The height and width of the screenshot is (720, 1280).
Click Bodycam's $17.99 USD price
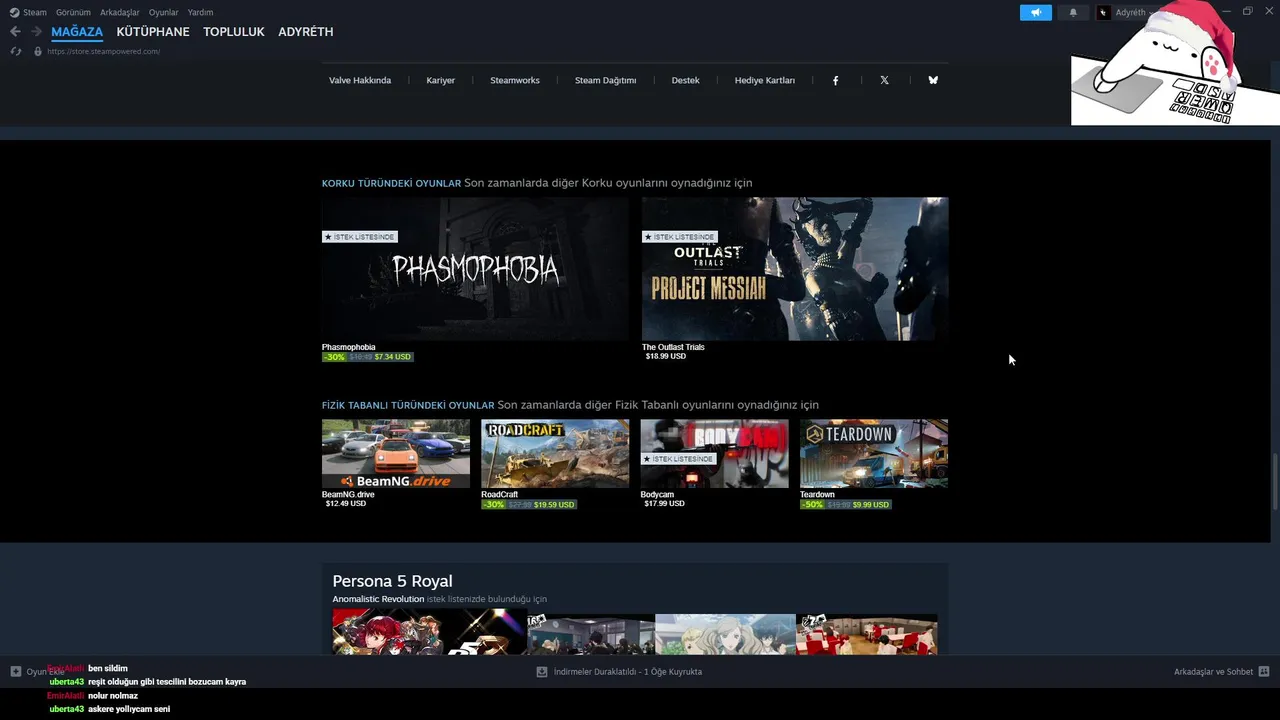click(x=665, y=503)
